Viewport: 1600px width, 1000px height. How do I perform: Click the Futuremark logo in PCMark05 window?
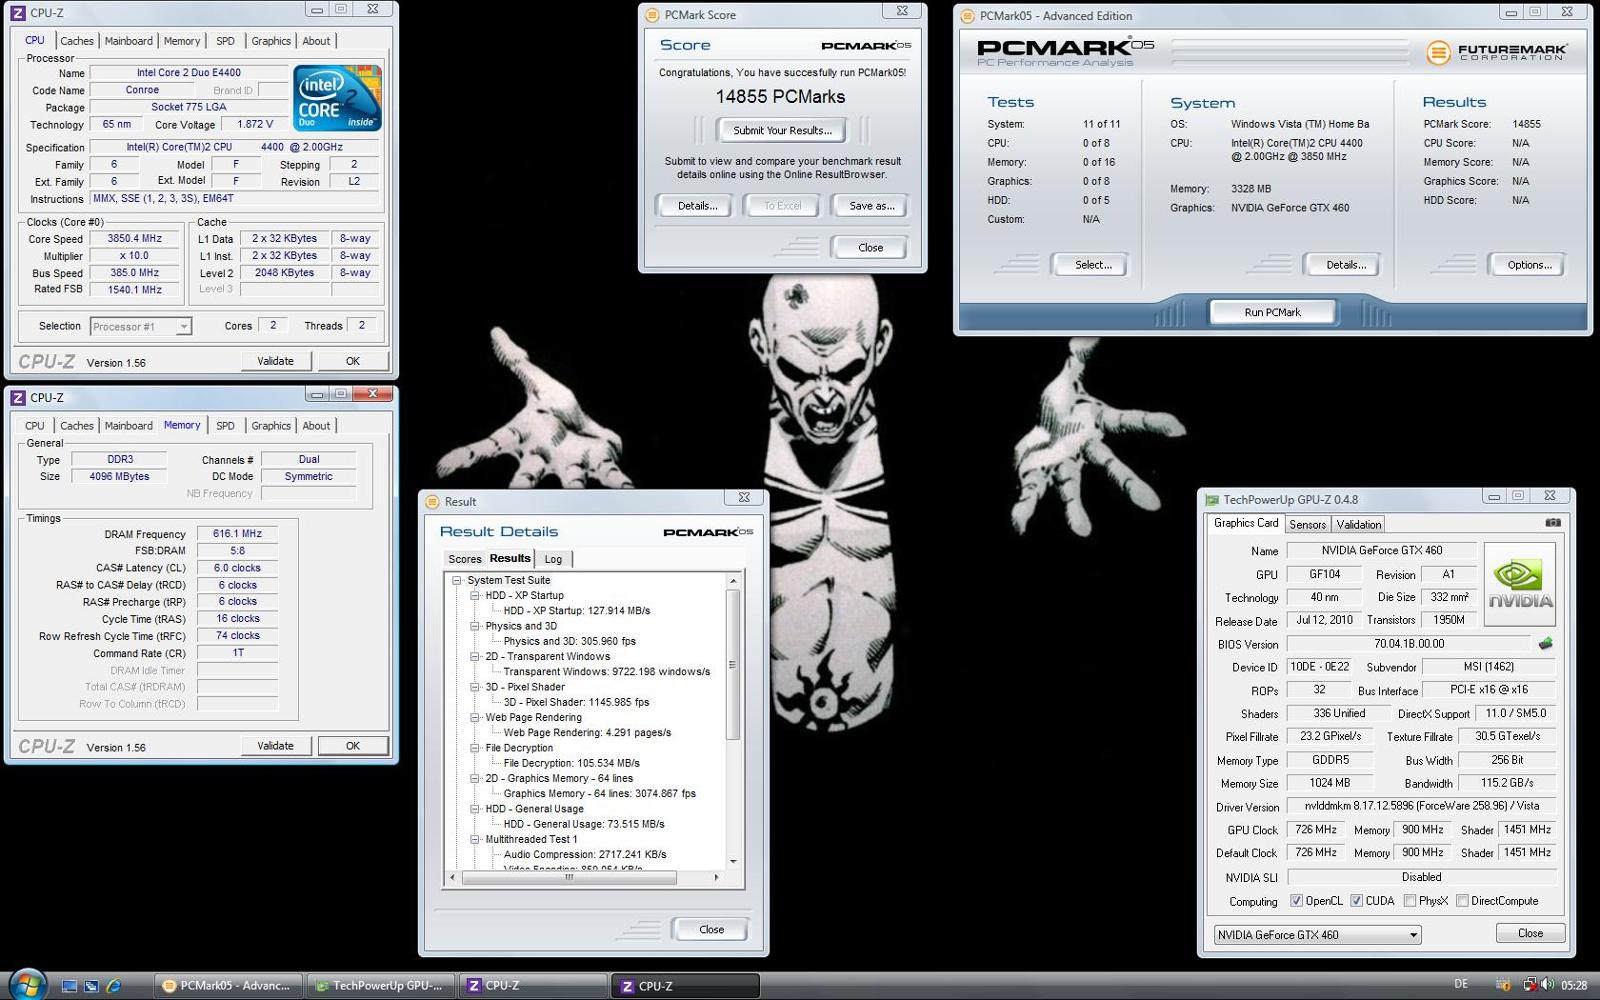click(1496, 52)
